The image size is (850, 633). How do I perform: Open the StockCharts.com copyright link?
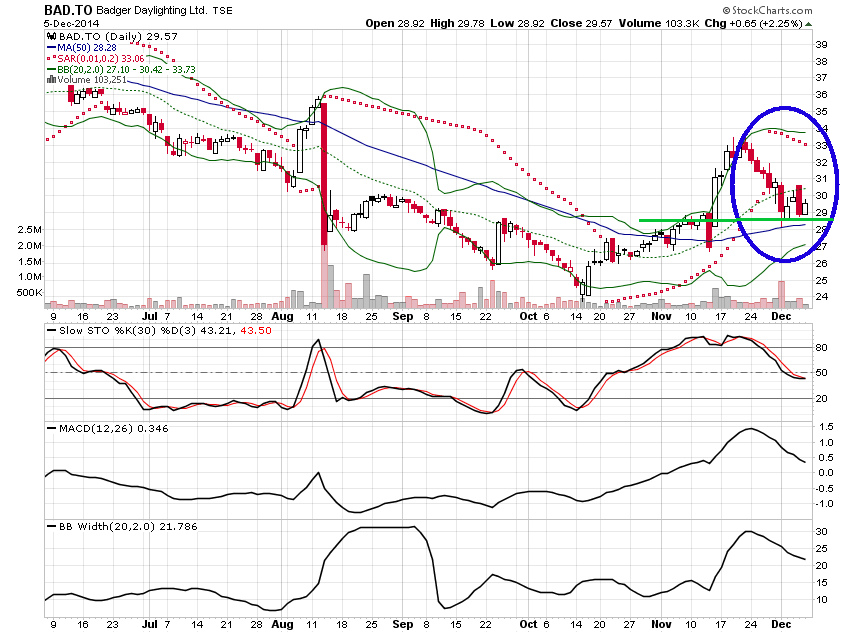767,10
